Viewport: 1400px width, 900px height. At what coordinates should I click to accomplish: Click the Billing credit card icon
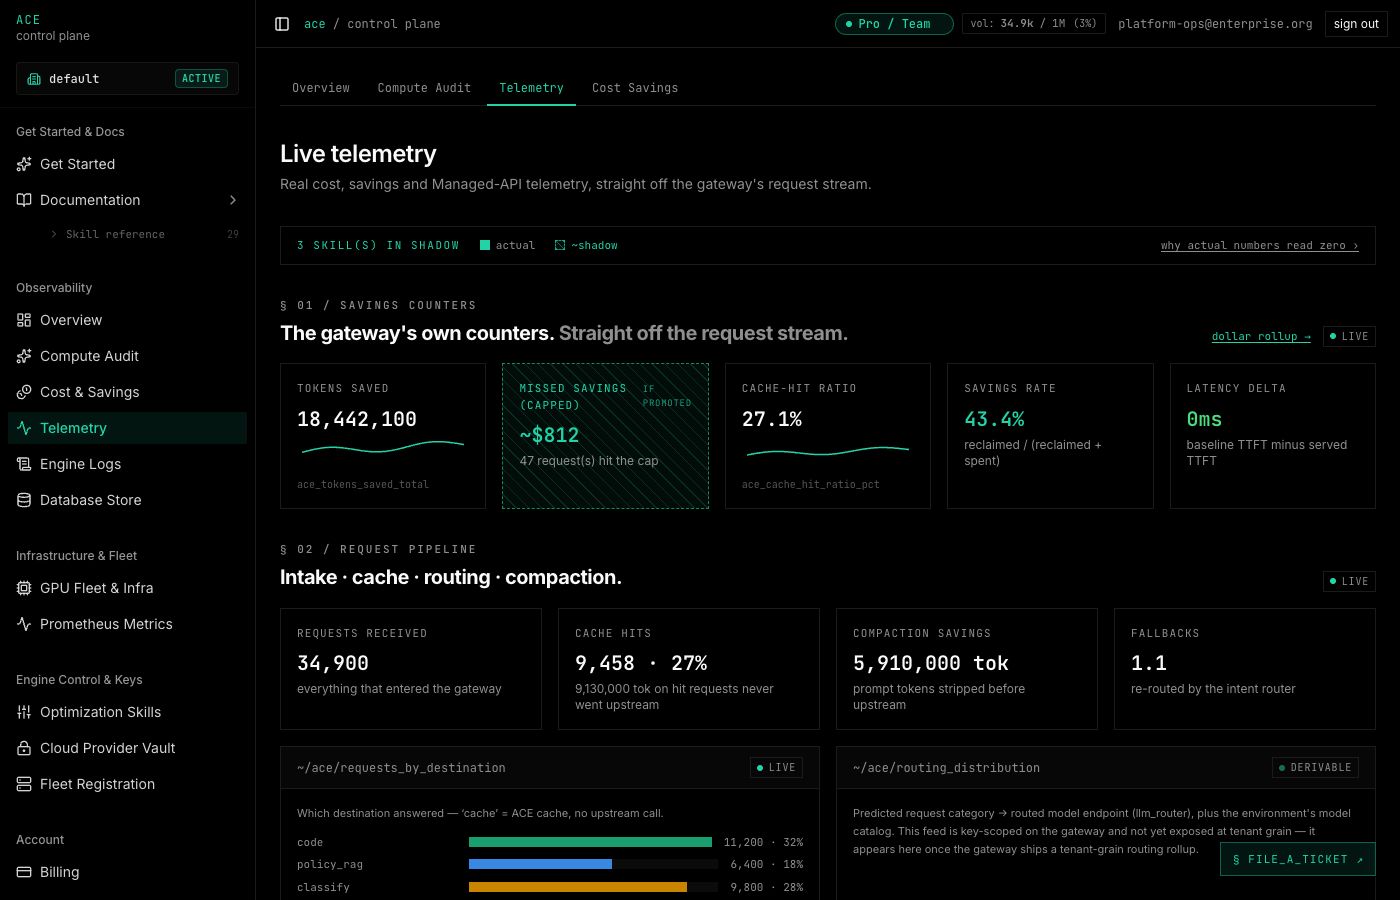coord(24,872)
